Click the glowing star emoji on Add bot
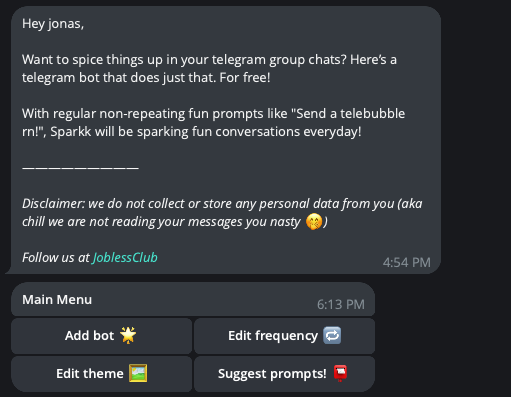 [x=128, y=335]
